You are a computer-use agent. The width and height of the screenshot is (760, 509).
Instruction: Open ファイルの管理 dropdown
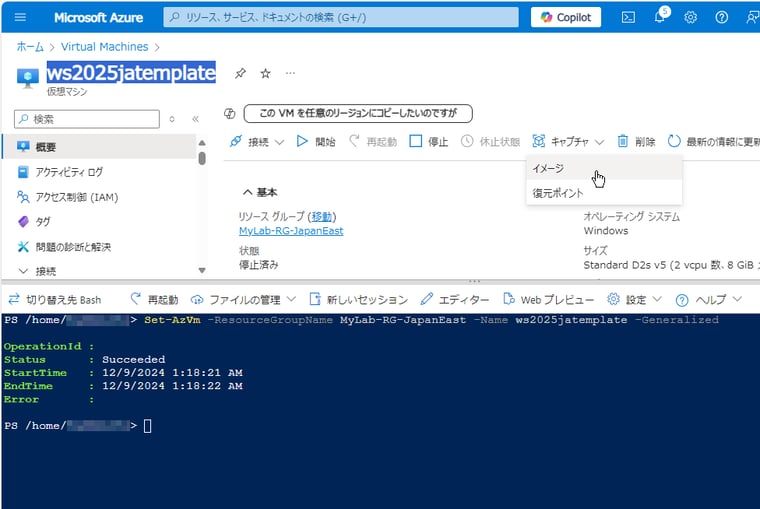[243, 300]
